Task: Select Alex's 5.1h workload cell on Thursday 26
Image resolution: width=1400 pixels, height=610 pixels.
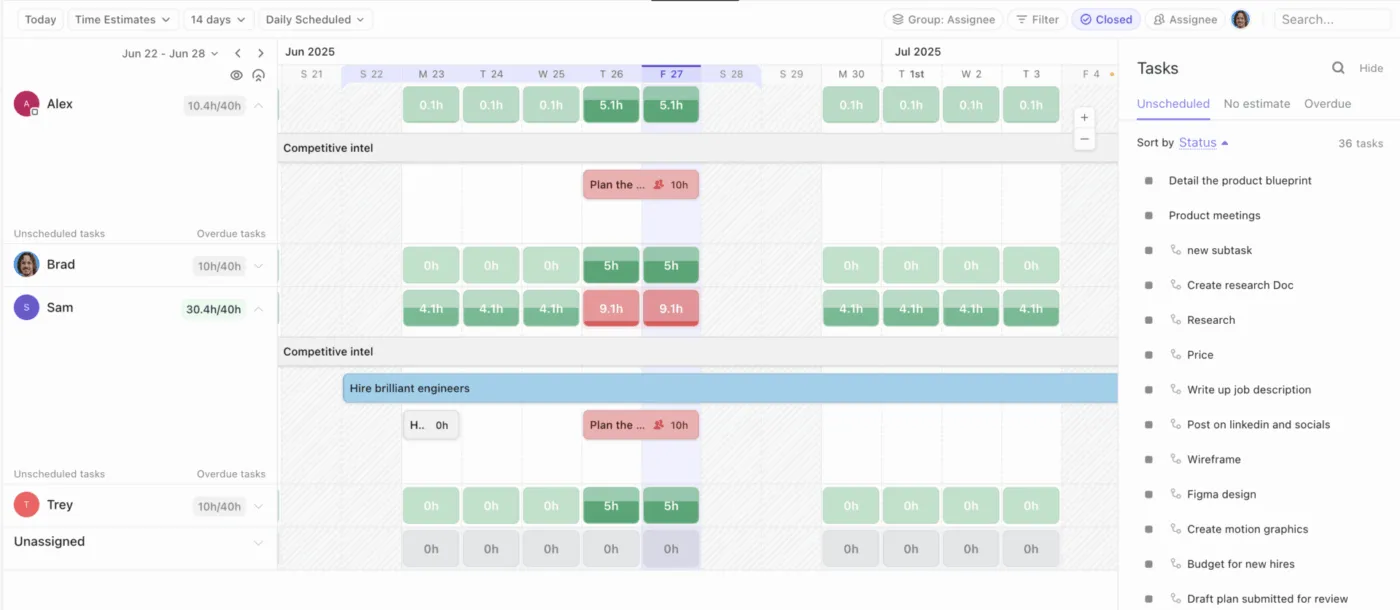Action: [x=611, y=105]
